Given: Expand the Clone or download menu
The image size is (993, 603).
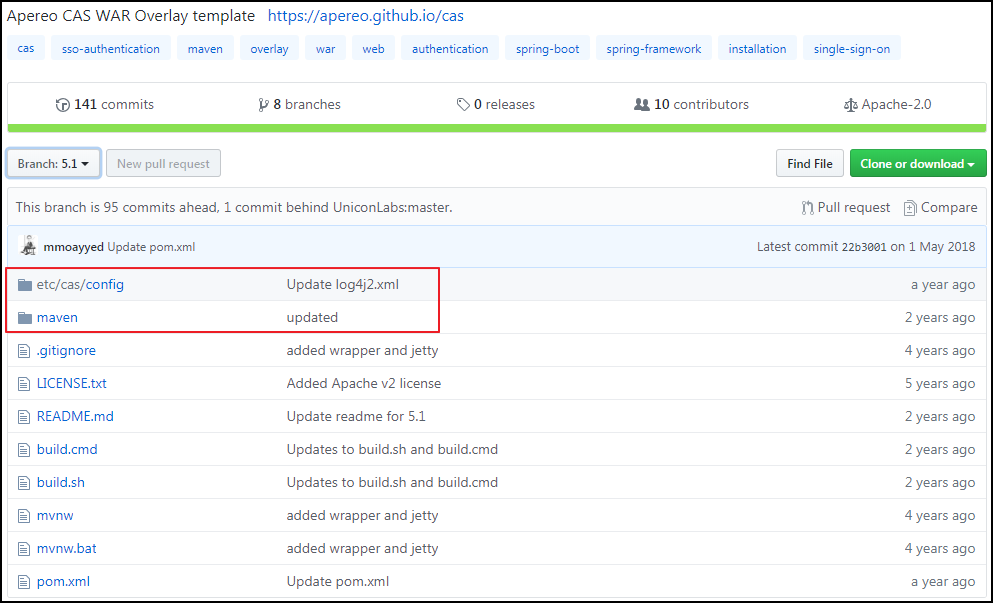Looking at the screenshot, I should pos(918,163).
